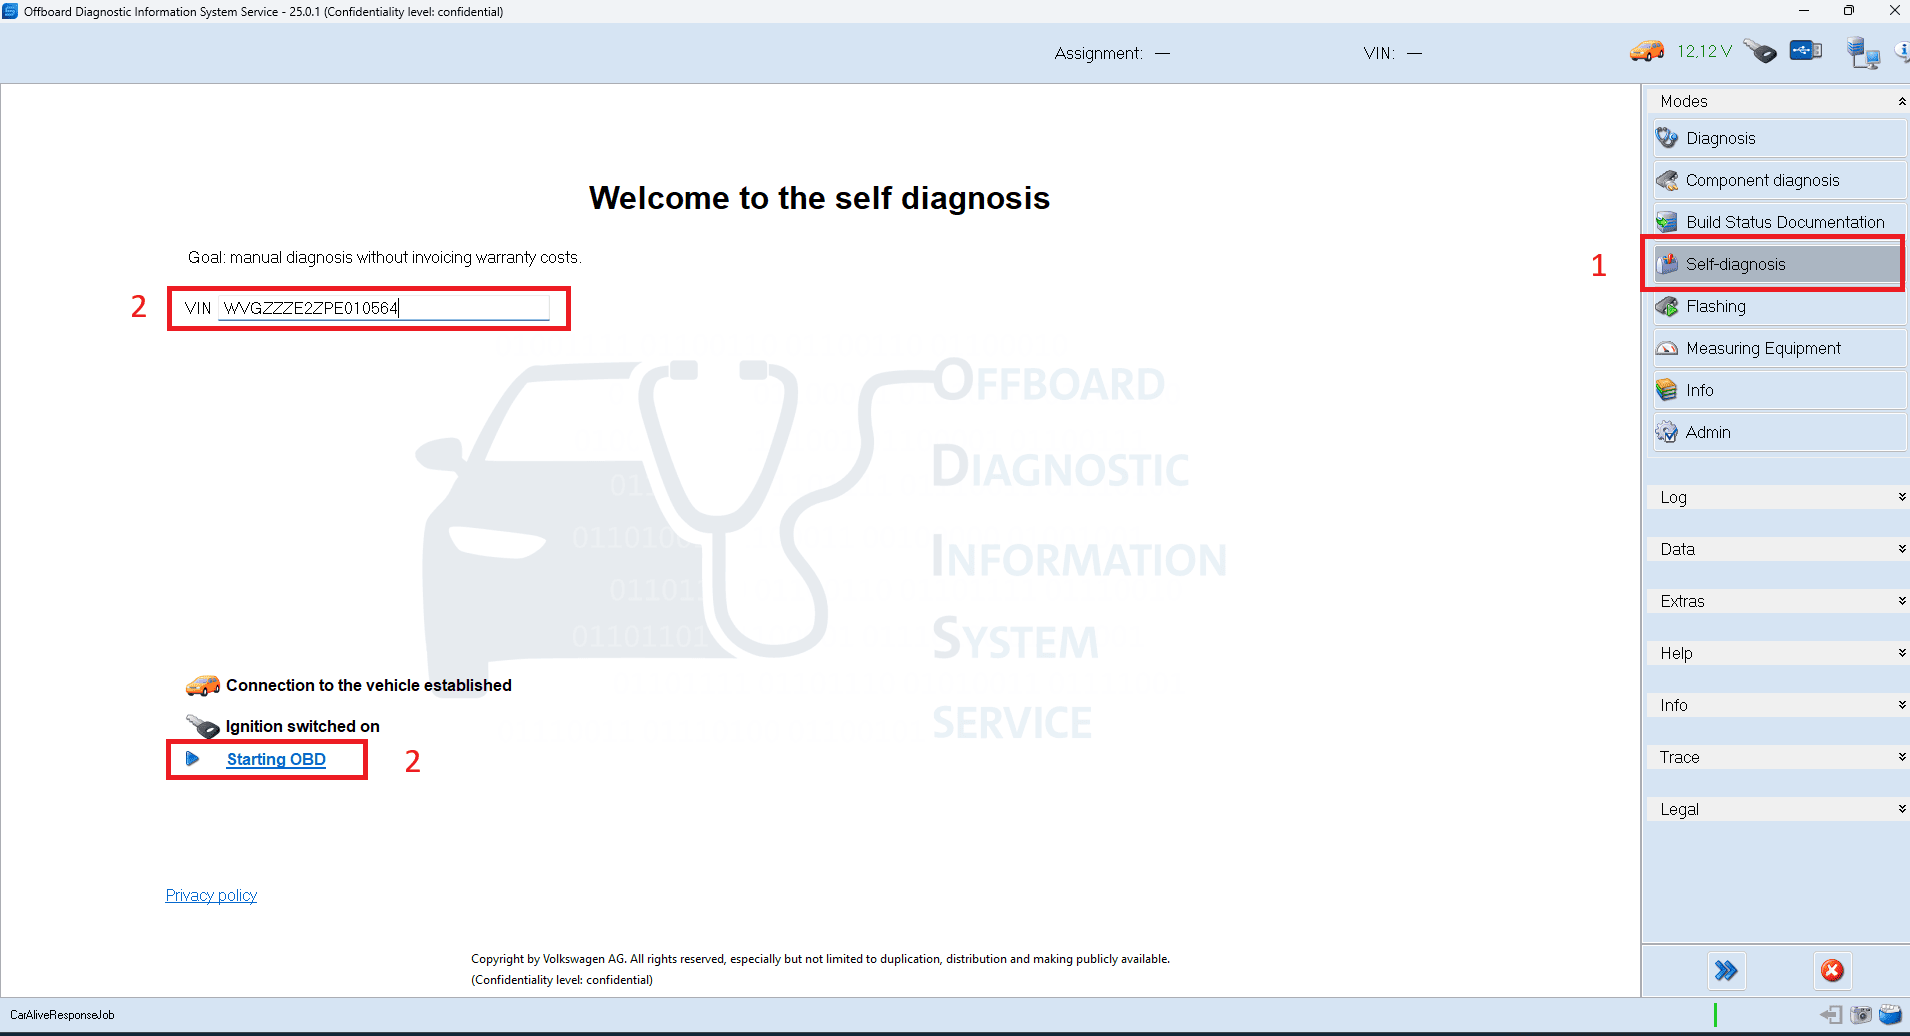The height and width of the screenshot is (1036, 1910).
Task: Click the ignition key icon in header
Action: [1760, 51]
